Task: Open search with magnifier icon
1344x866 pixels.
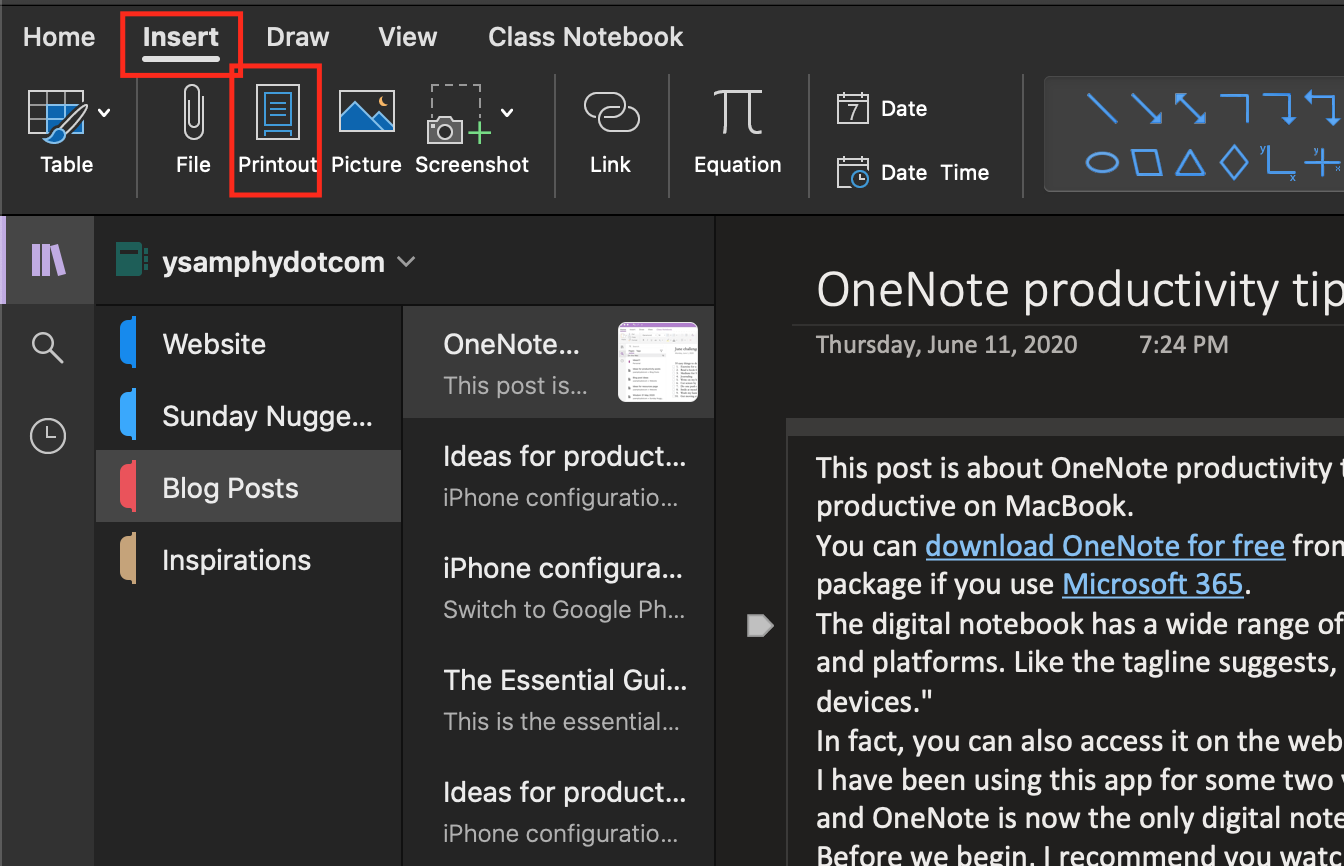Action: coord(47,347)
